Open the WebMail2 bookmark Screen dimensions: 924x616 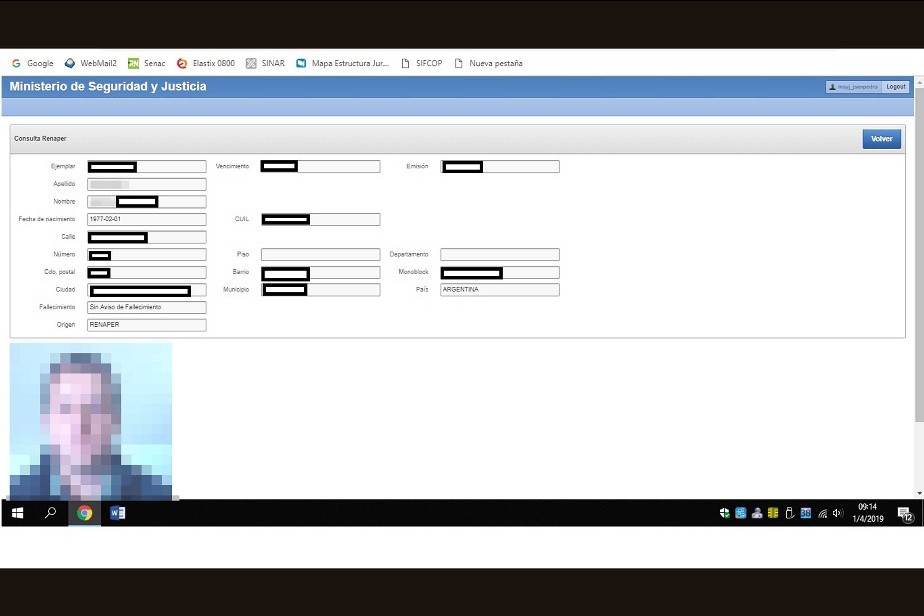tap(91, 63)
